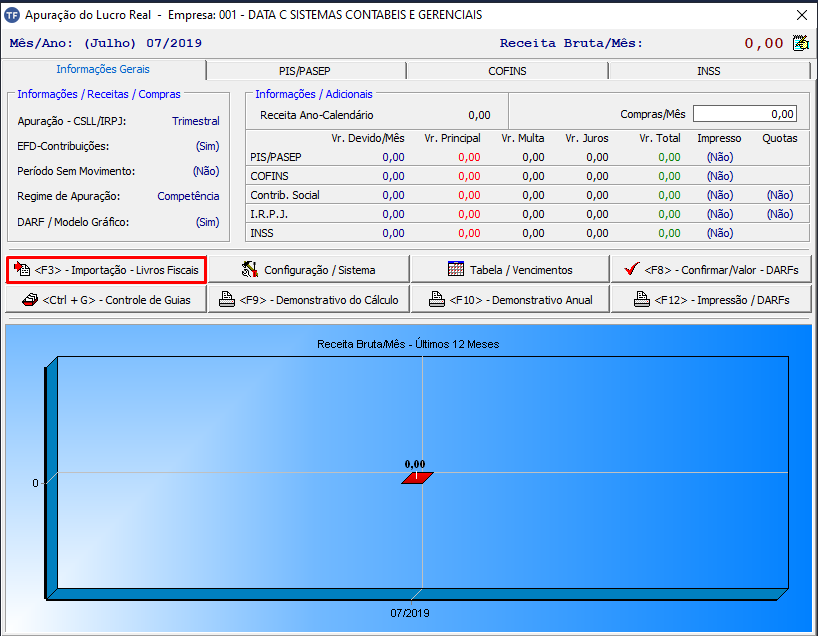
Task: Click the calculator icon beside Receita Bruta/Mês
Action: pyautogui.click(x=801, y=43)
